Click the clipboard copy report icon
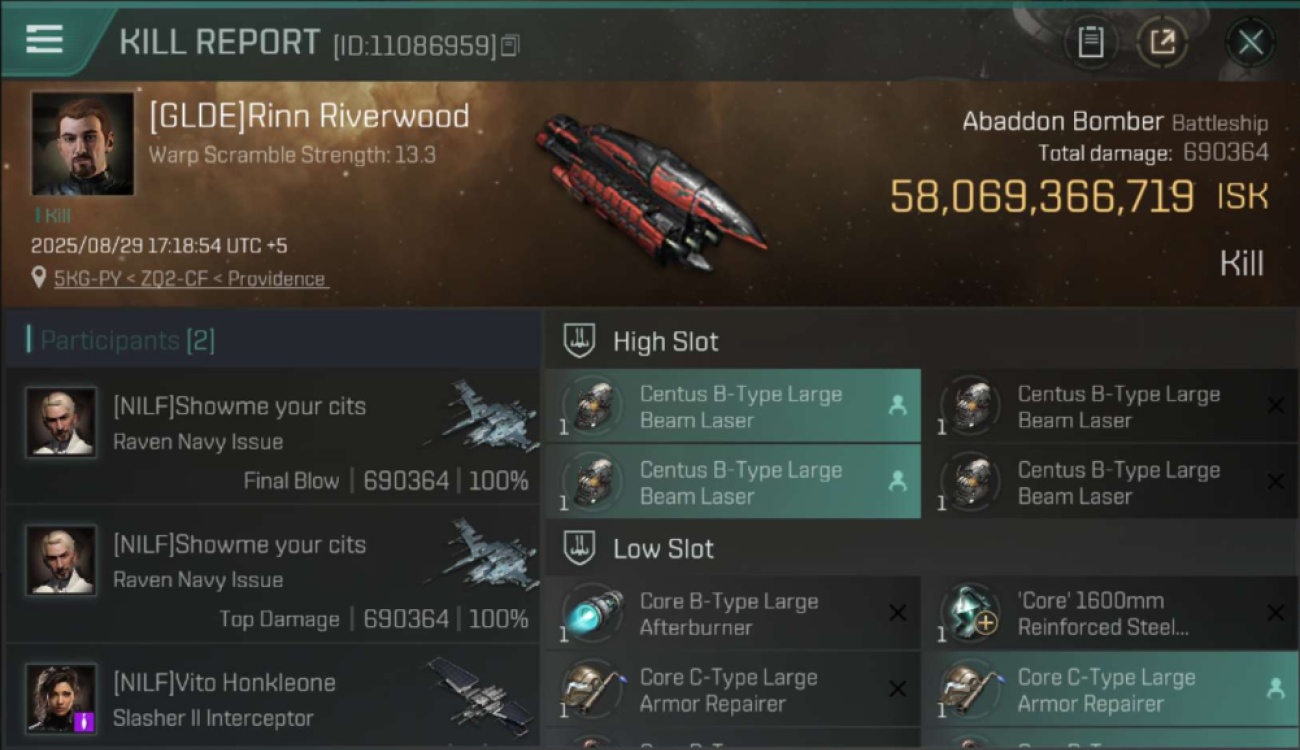 pyautogui.click(x=1090, y=42)
